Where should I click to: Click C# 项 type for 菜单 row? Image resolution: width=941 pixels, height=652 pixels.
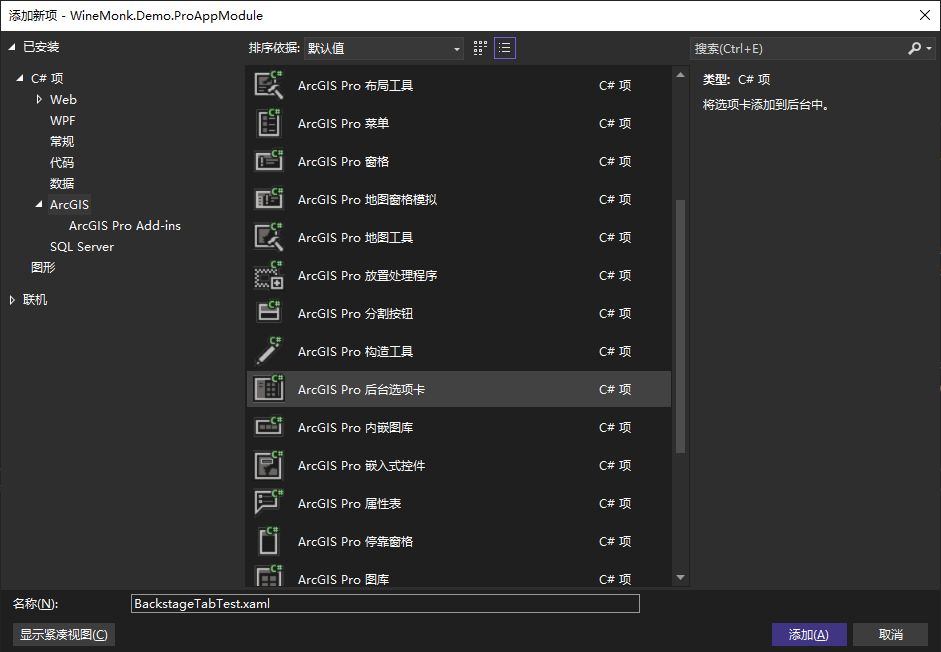[x=615, y=123]
